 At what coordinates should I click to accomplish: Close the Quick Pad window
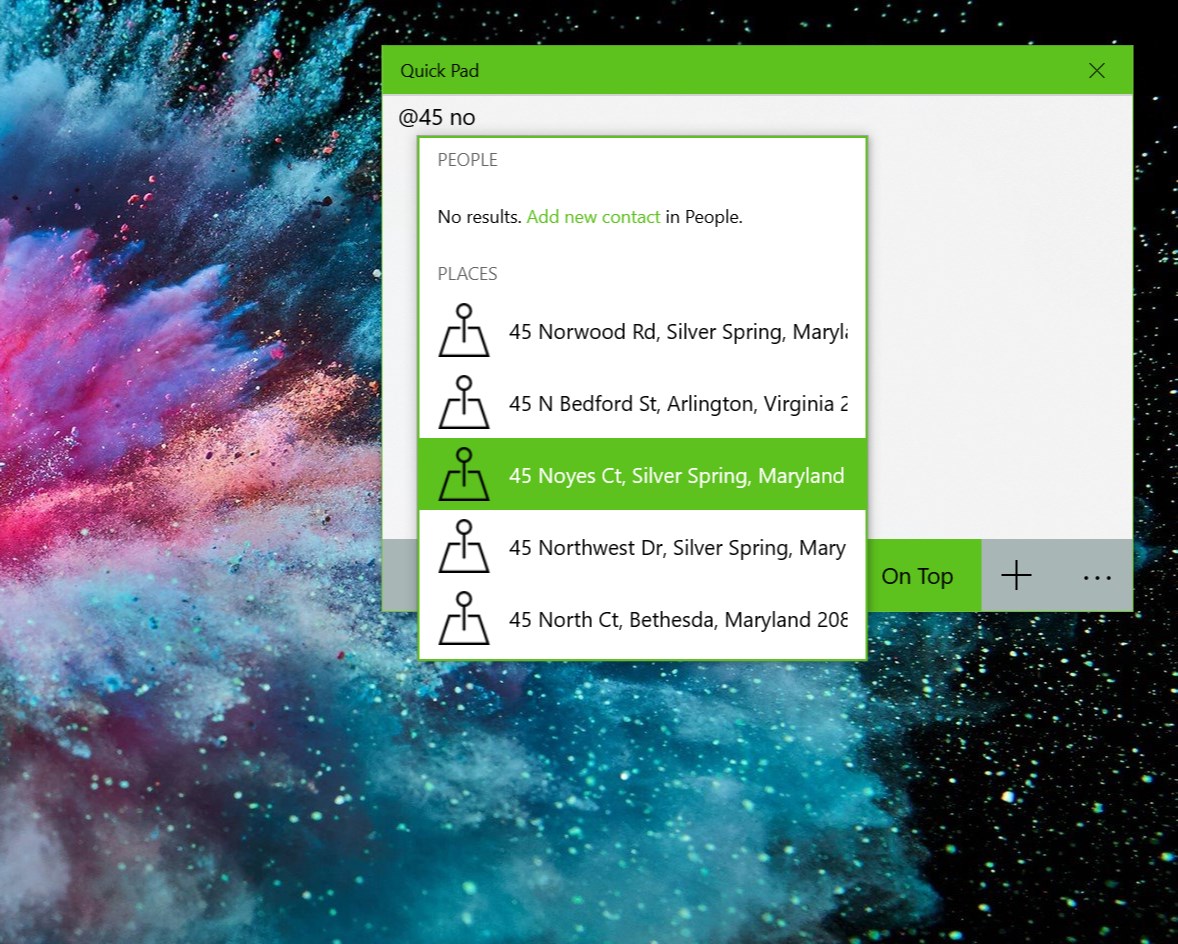[1097, 71]
